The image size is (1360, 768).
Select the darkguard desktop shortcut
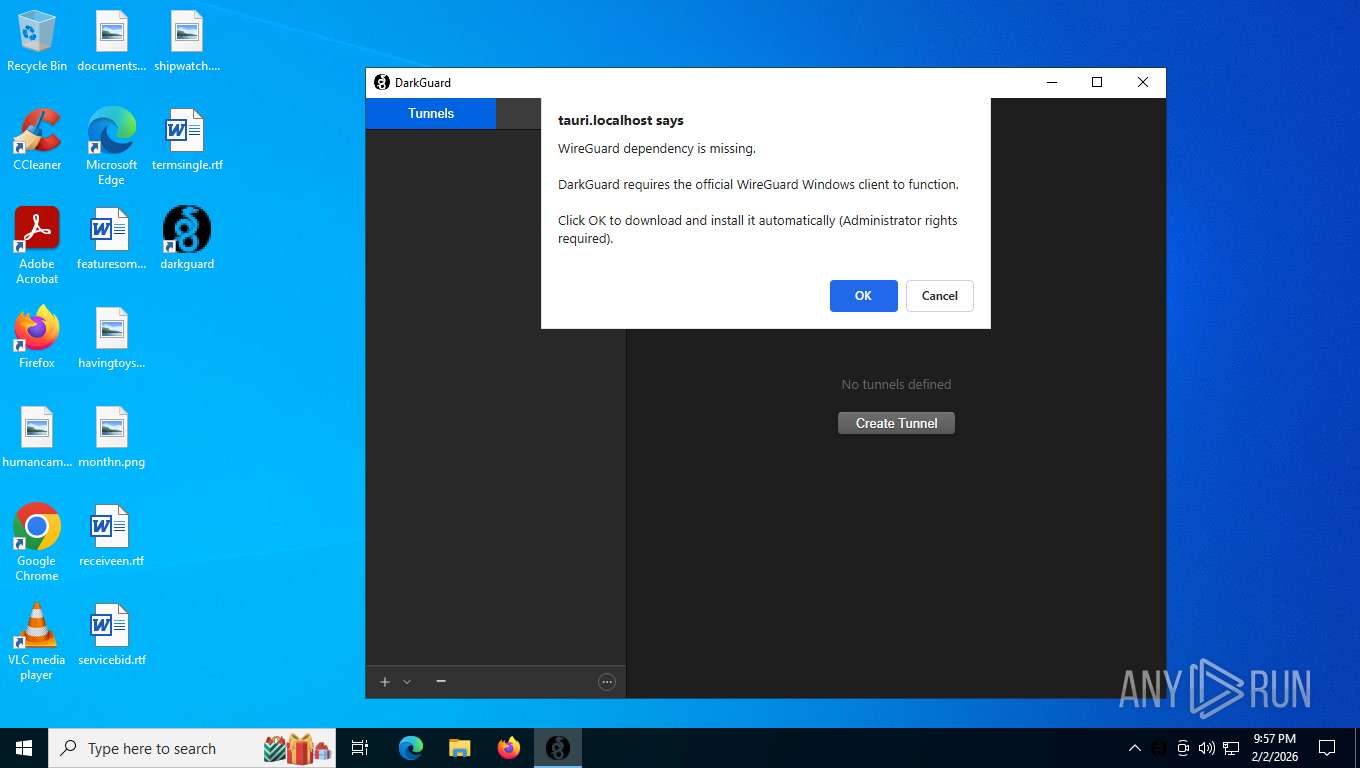point(187,239)
